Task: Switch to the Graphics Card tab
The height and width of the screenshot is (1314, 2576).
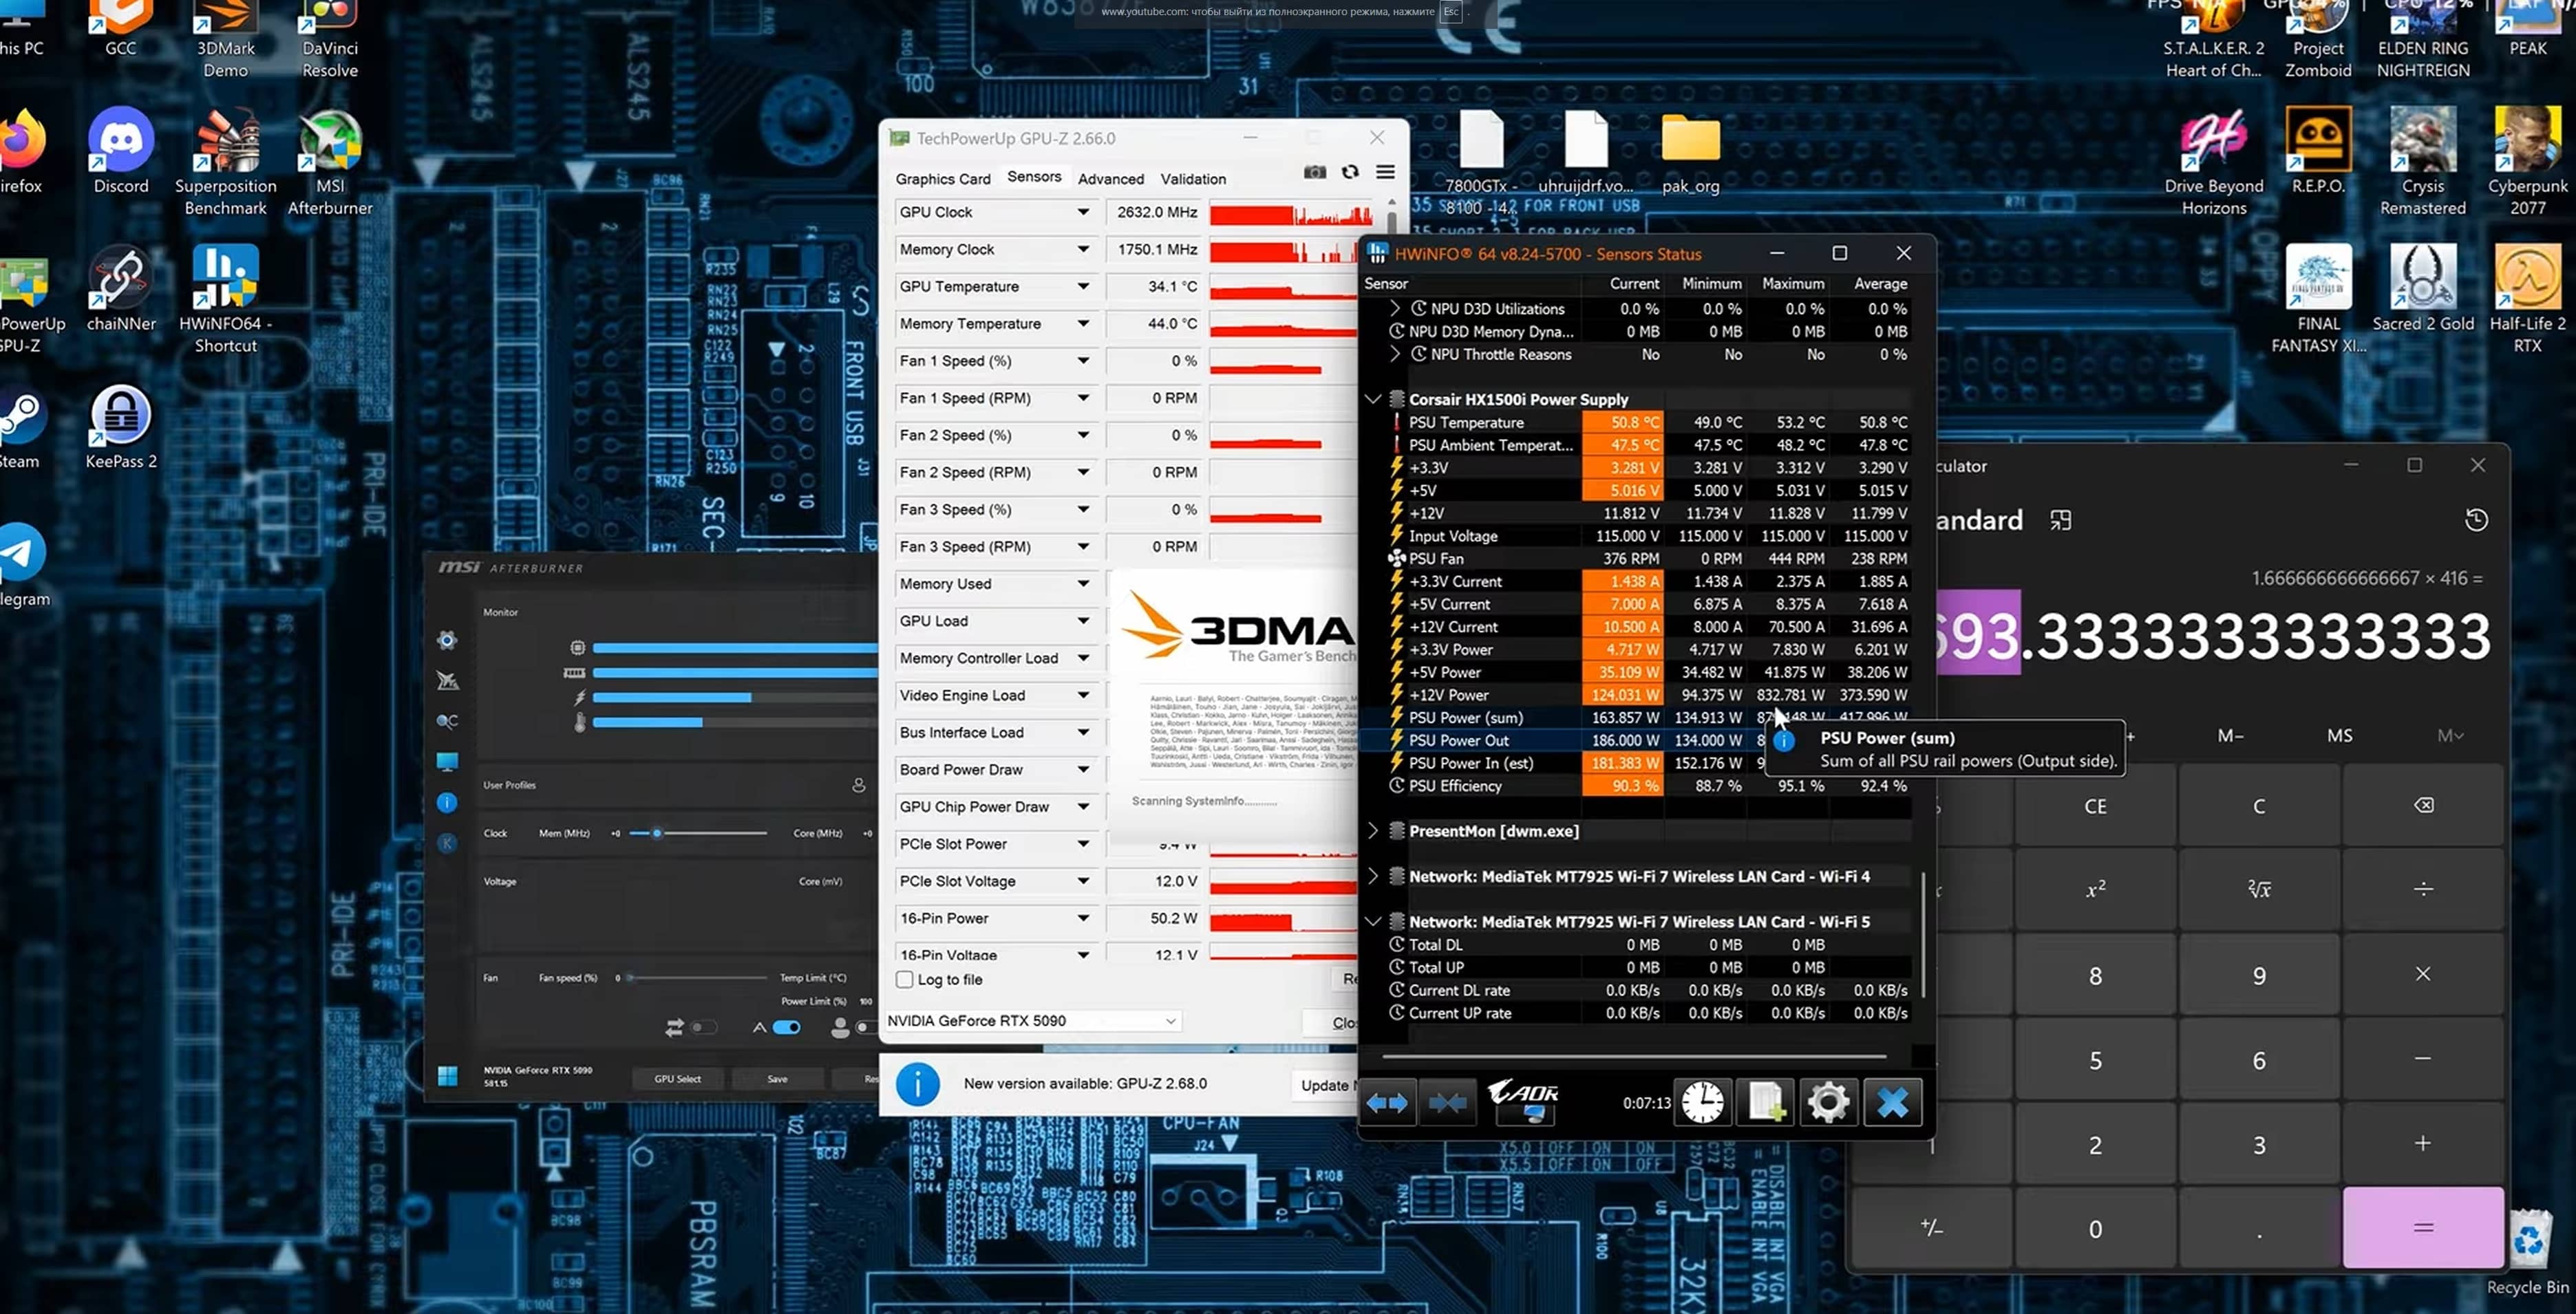Action: tap(942, 179)
